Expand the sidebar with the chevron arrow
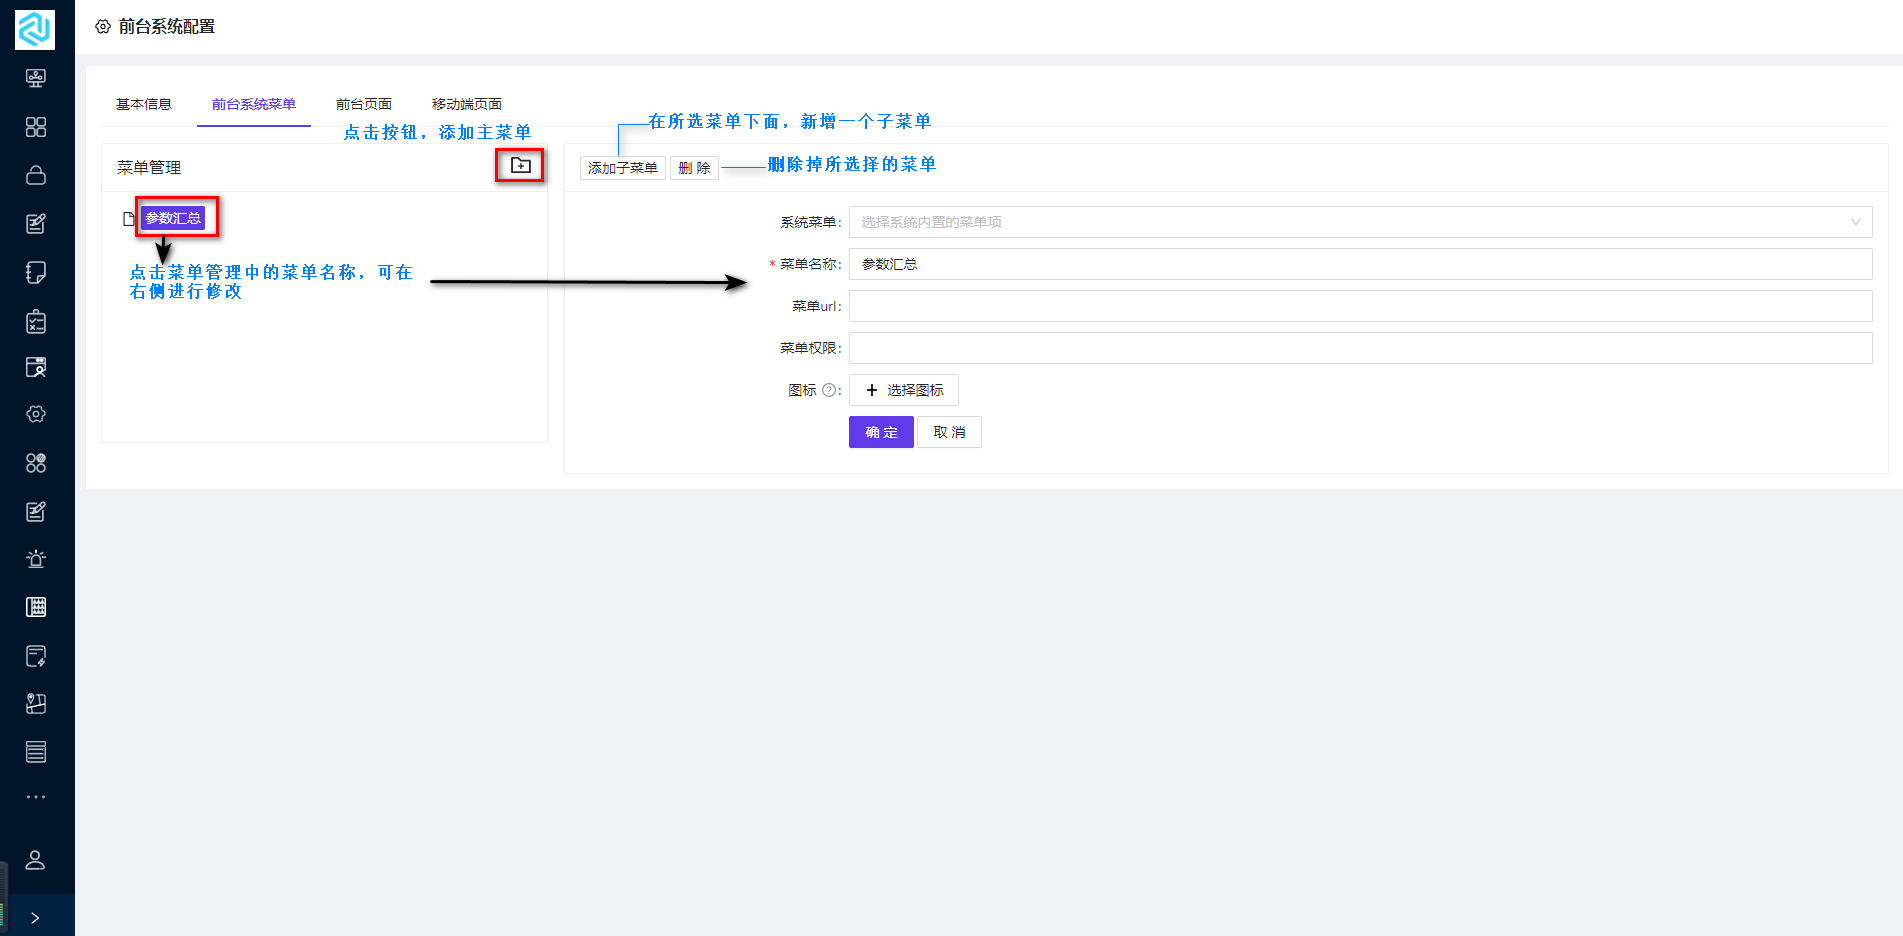Viewport: 1903px width, 936px height. pyautogui.click(x=36, y=918)
